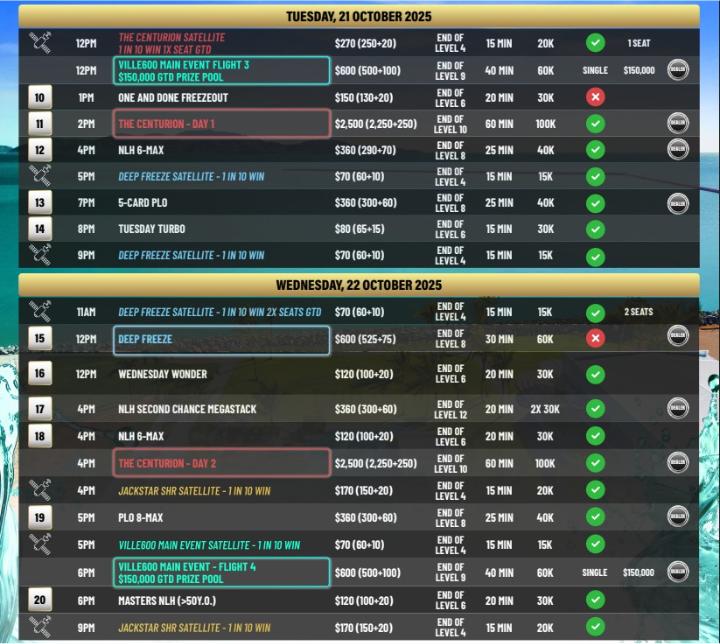The width and height of the screenshot is (720, 644).
Task: Click the Wednesday, 22 October 2025 header
Action: pos(359,285)
